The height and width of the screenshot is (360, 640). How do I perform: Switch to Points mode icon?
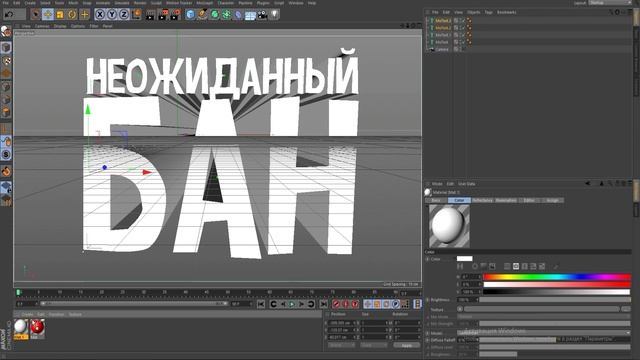click(6, 87)
